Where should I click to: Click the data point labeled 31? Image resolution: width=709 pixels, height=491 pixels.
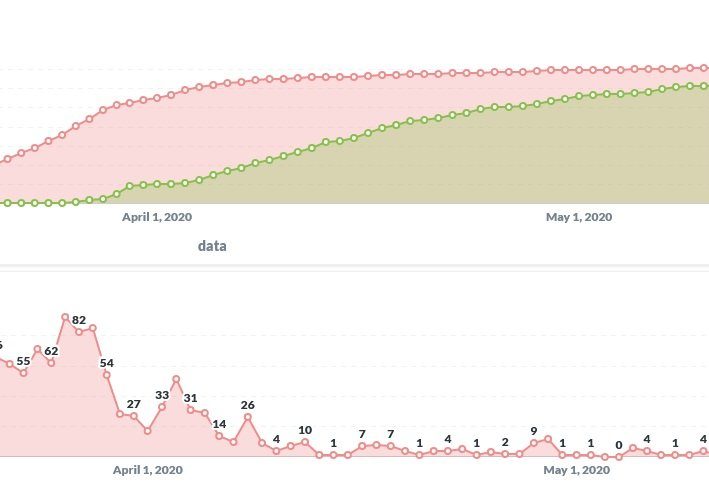(x=190, y=410)
